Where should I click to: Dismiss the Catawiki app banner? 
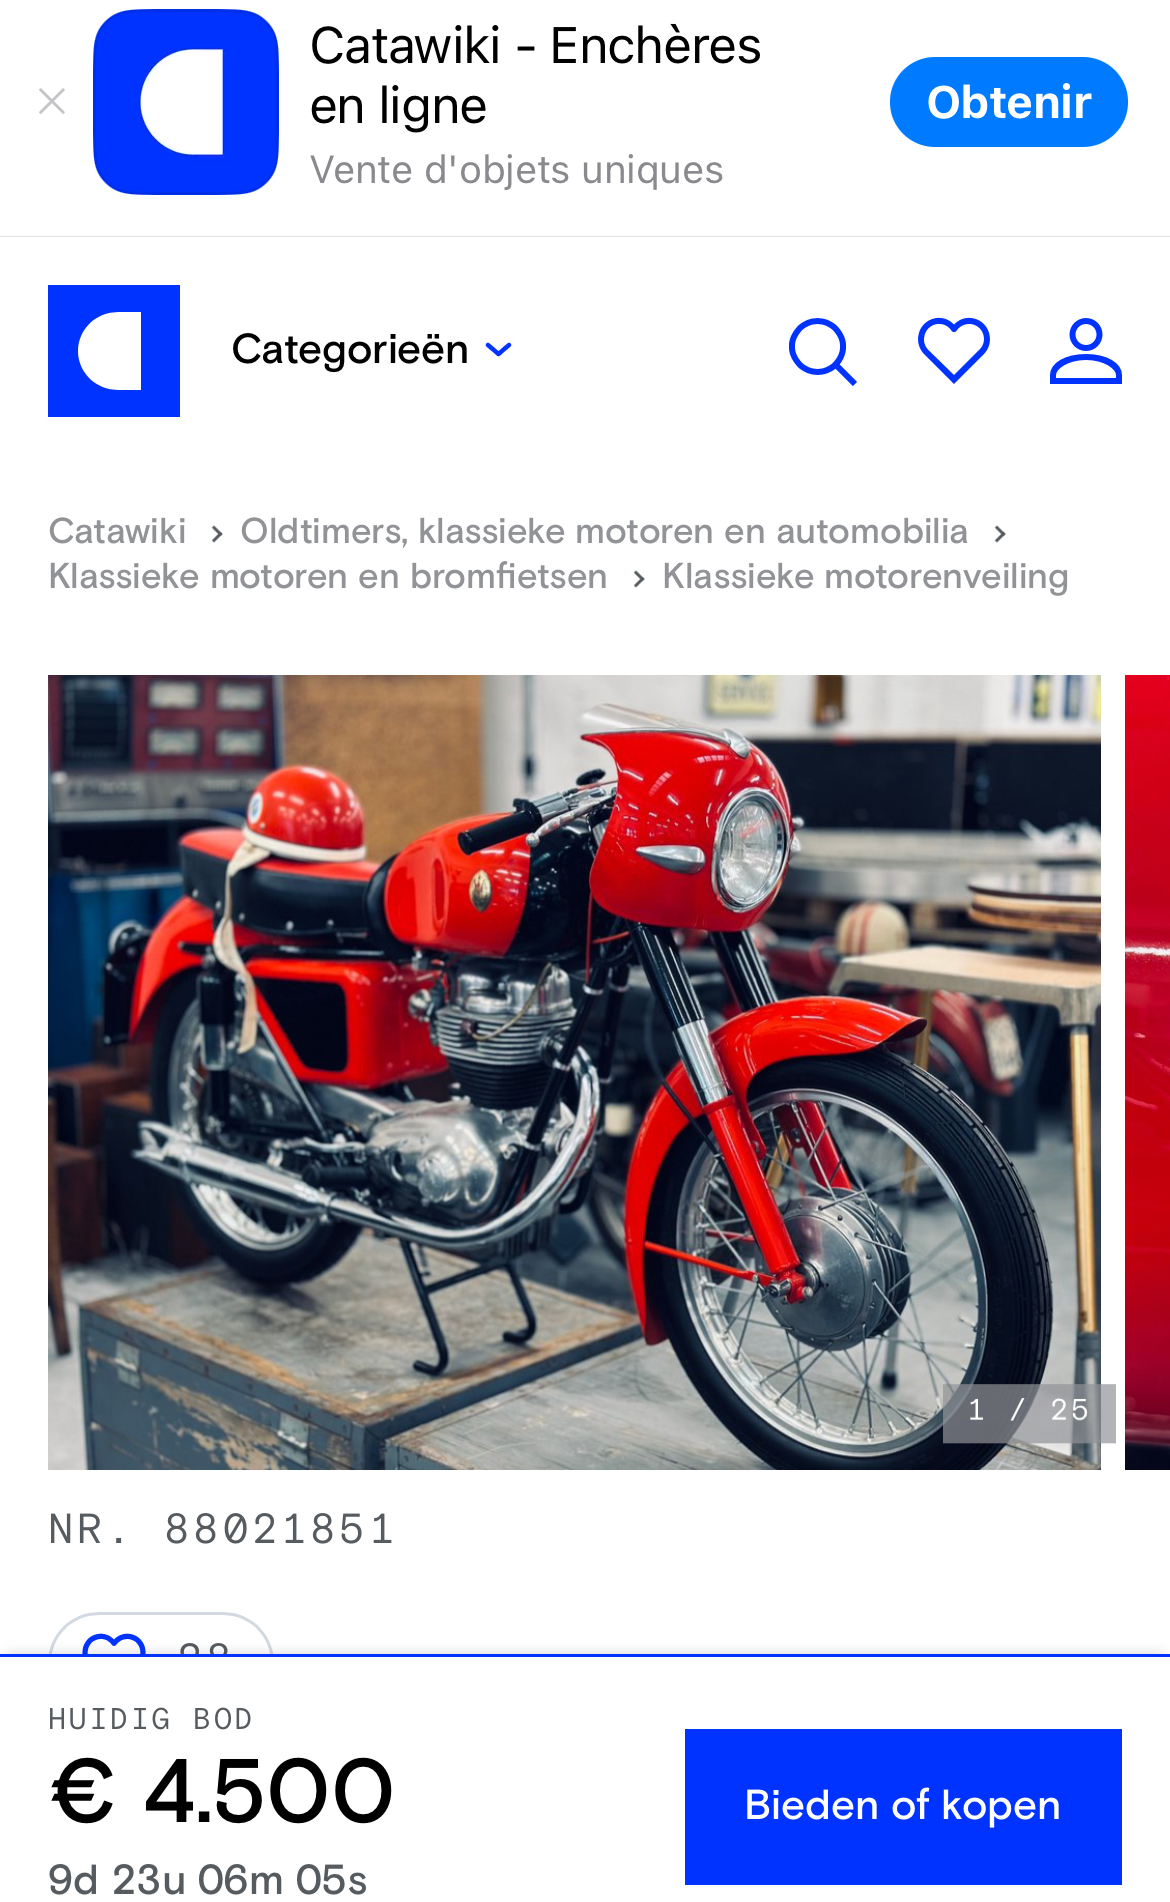click(x=52, y=101)
